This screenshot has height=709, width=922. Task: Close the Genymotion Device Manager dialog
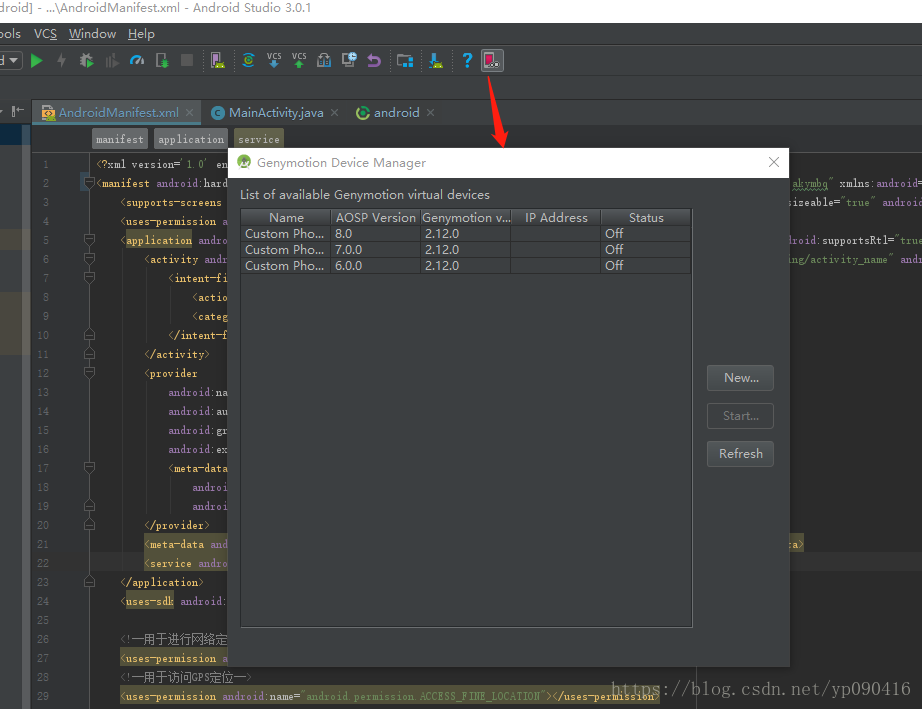tap(773, 163)
